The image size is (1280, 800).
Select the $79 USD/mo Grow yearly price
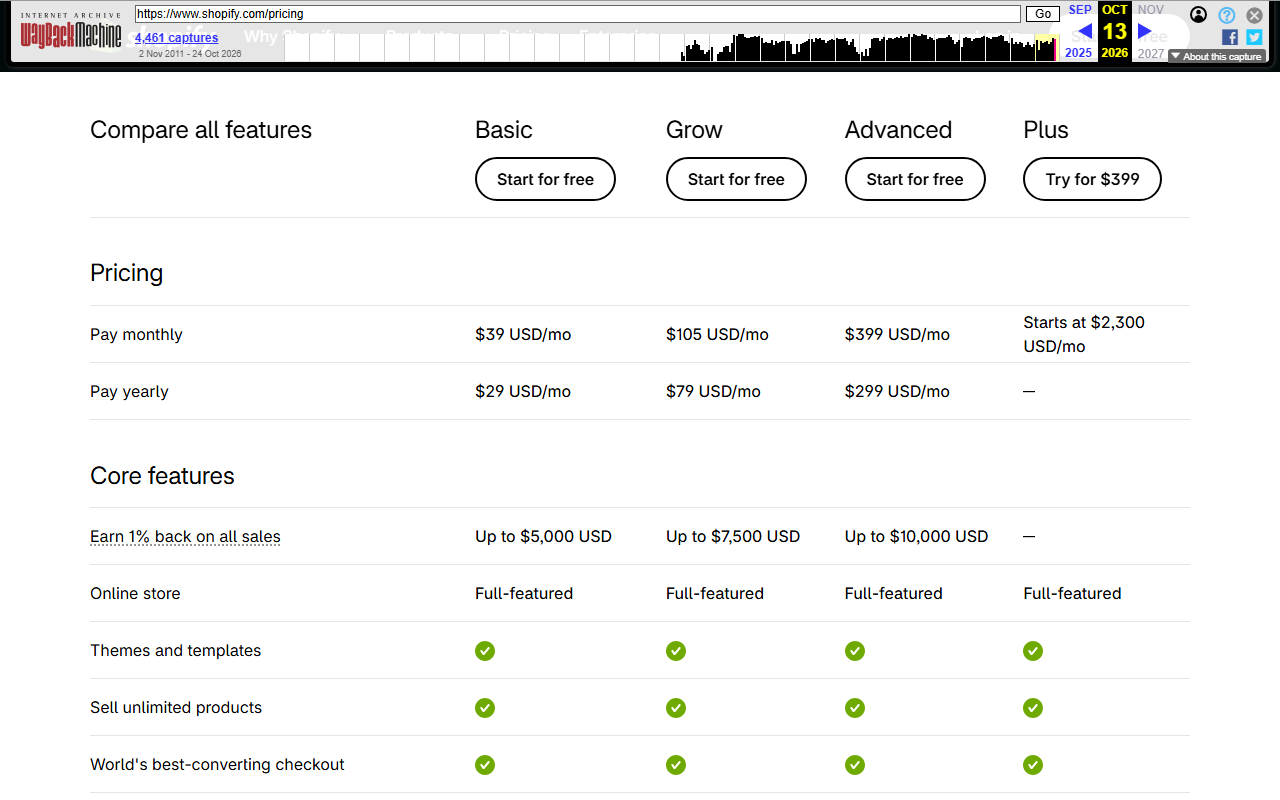713,391
